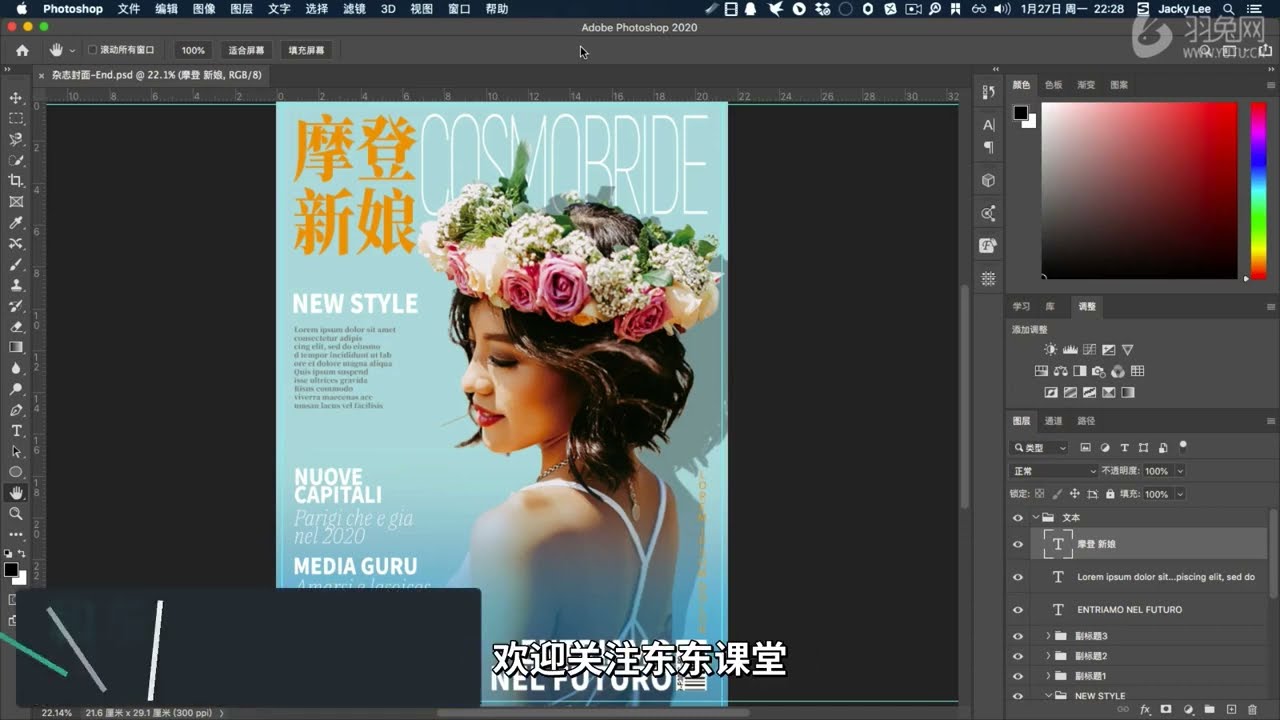Click the 100% zoom button
Screen dimensions: 1280x720
(x=193, y=50)
